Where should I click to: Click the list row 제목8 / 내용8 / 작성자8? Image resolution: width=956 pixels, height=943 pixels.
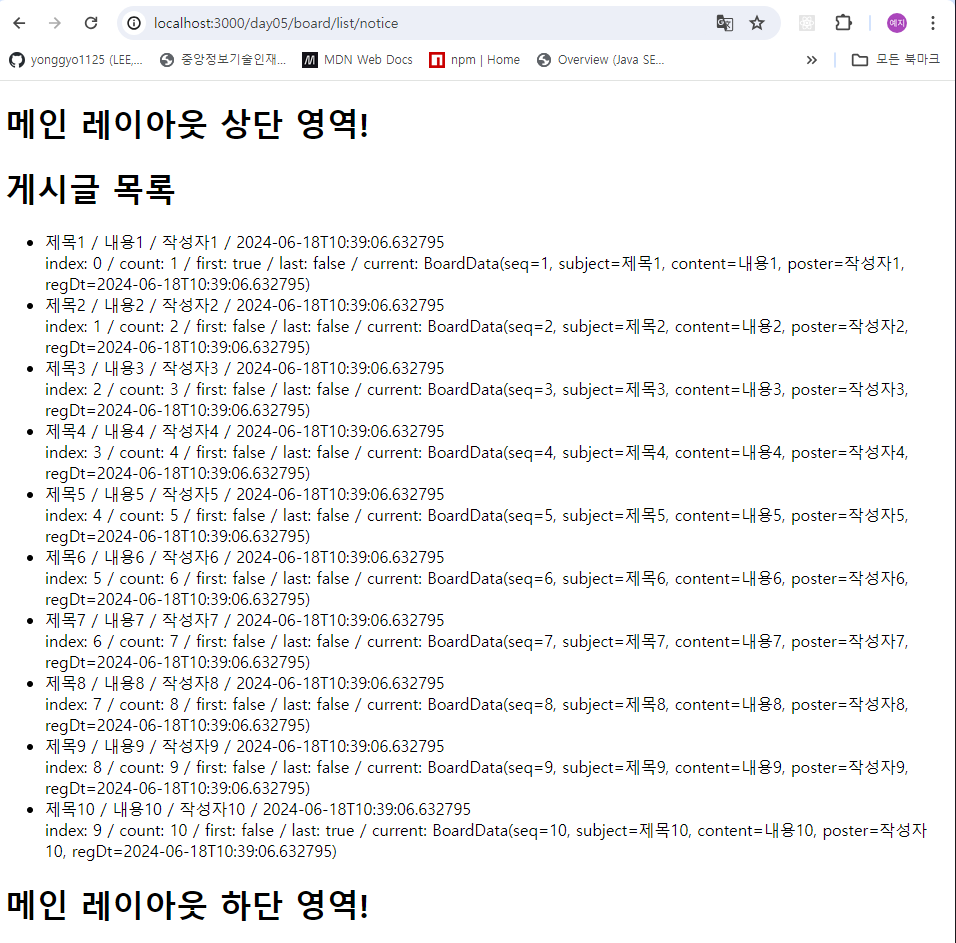point(244,683)
